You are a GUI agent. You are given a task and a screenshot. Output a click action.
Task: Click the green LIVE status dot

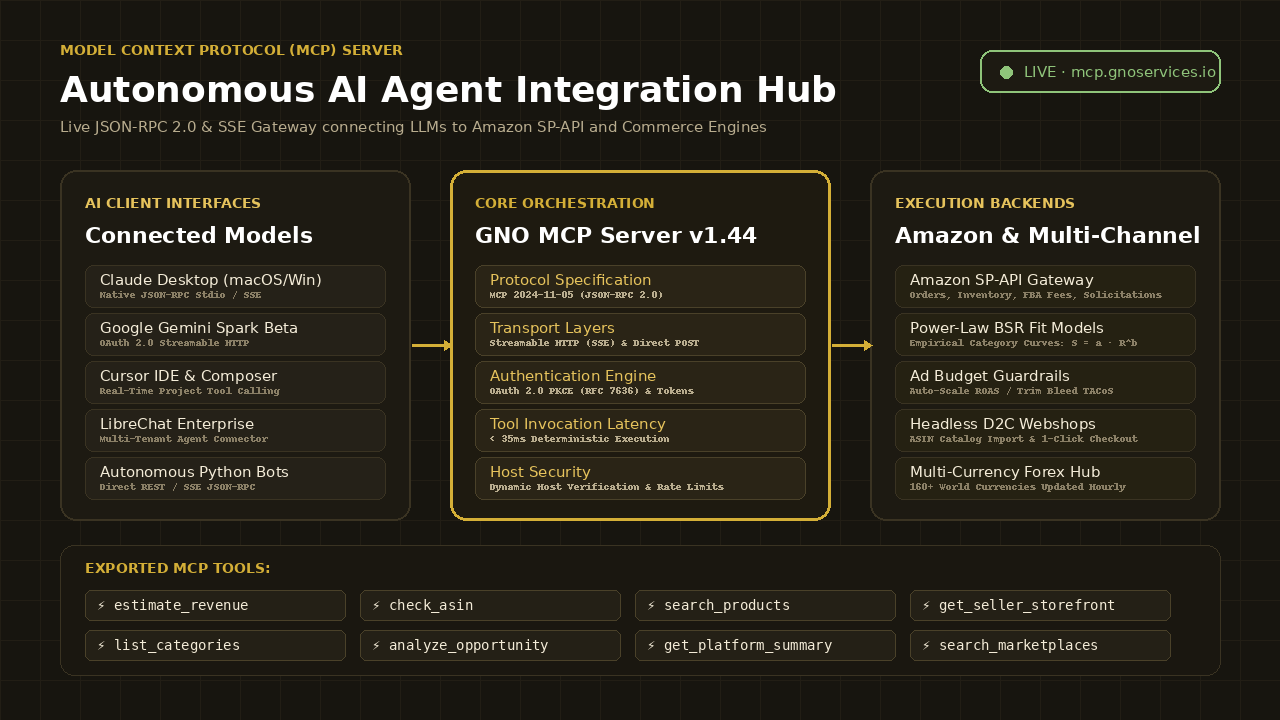[x=1006, y=72]
